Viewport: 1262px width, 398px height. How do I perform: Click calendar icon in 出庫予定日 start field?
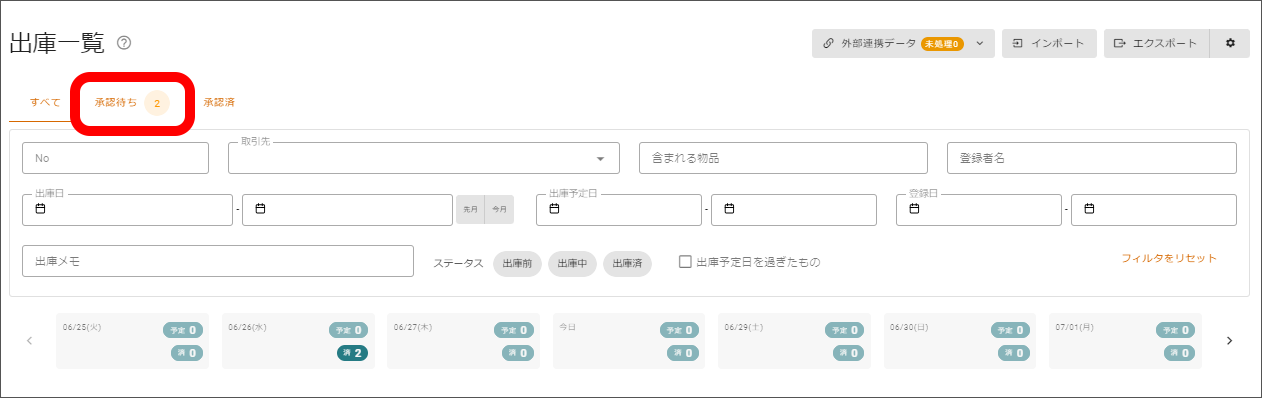tap(554, 209)
